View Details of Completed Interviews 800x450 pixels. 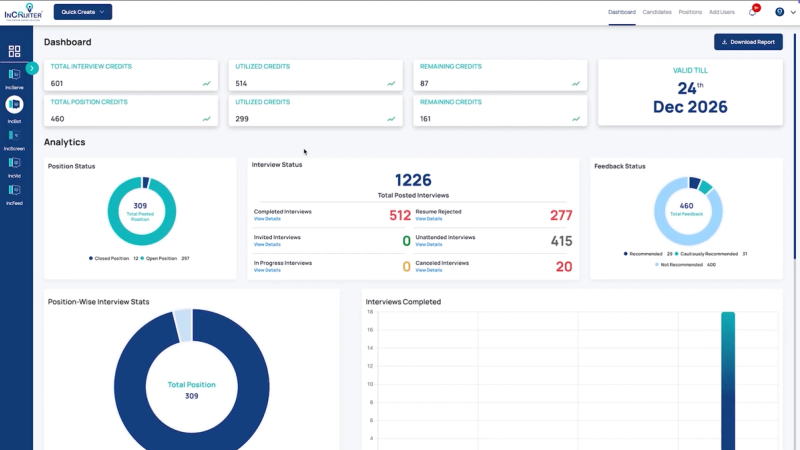(267, 219)
